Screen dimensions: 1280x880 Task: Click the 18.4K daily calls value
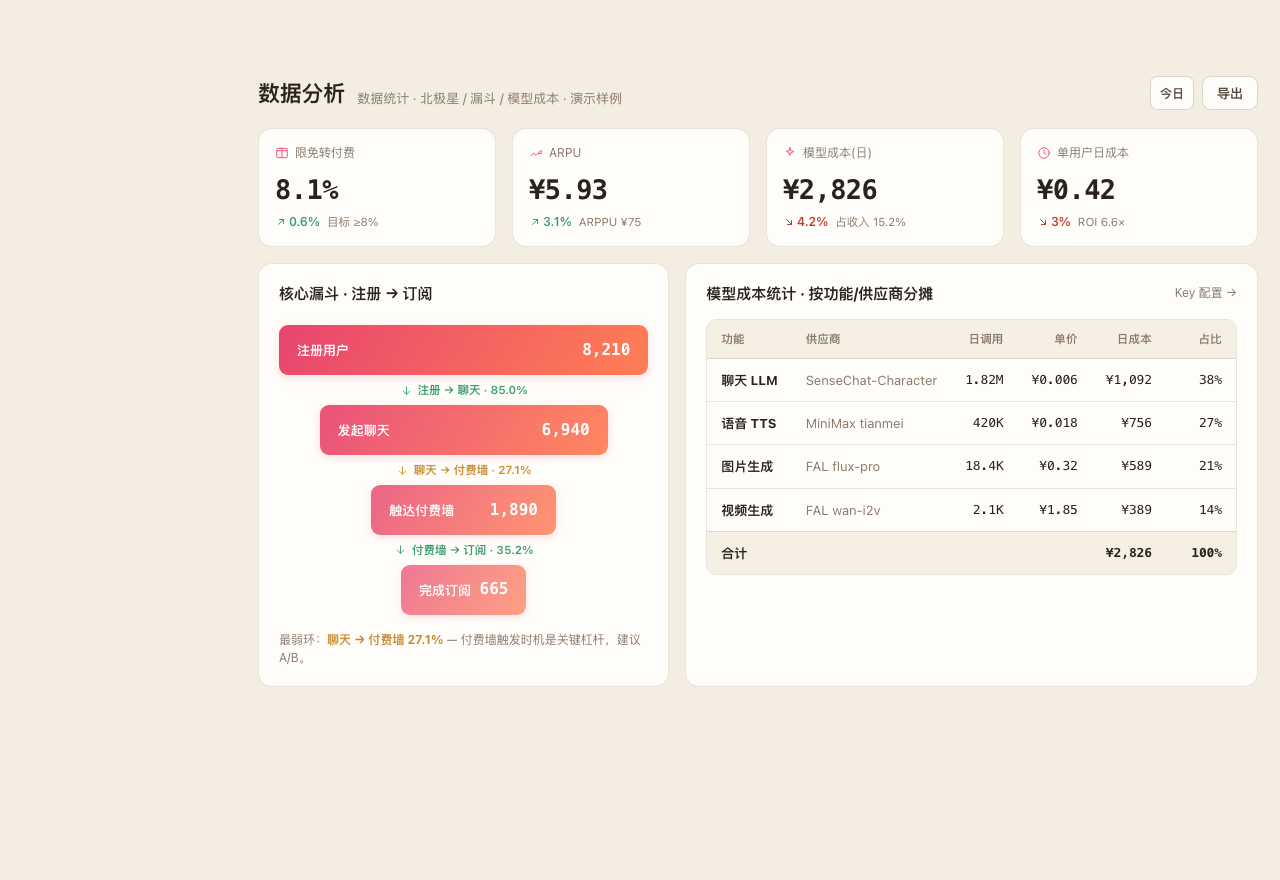(984, 466)
